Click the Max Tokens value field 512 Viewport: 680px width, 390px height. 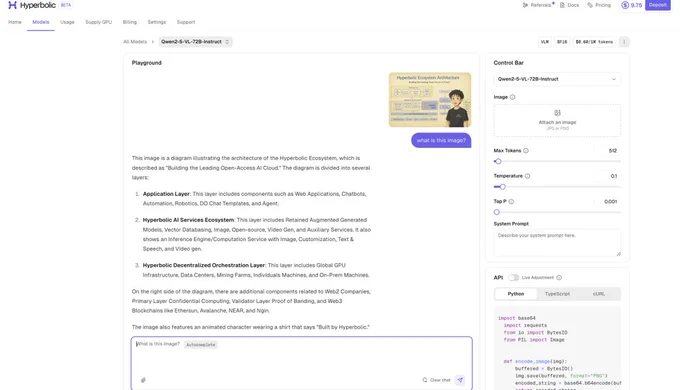[608, 151]
